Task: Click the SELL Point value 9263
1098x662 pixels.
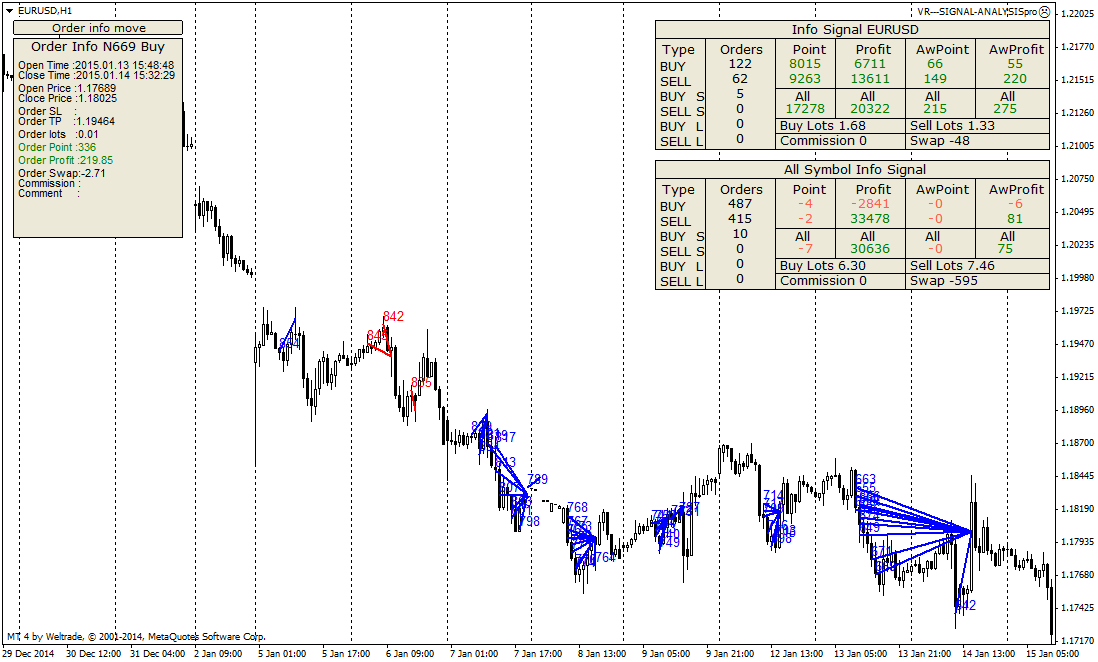Action: pos(805,78)
